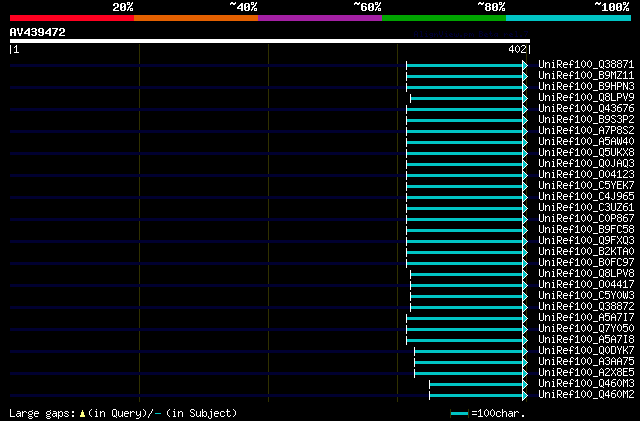
Task: Click the orange ~40% identity legend segment
Action: tap(196, 18)
